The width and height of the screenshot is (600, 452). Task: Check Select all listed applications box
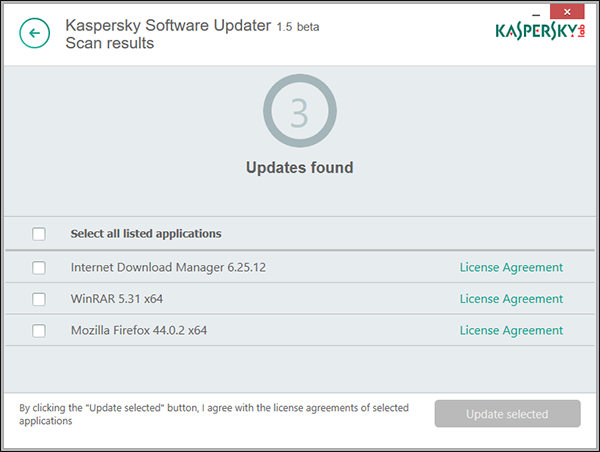[39, 234]
